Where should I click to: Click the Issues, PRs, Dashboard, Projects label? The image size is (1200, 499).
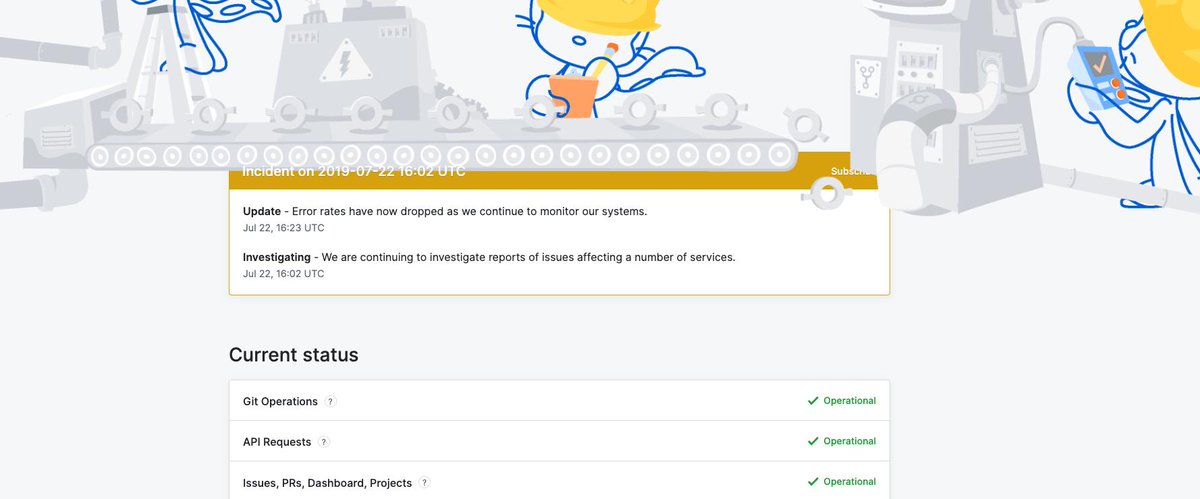click(x=327, y=483)
